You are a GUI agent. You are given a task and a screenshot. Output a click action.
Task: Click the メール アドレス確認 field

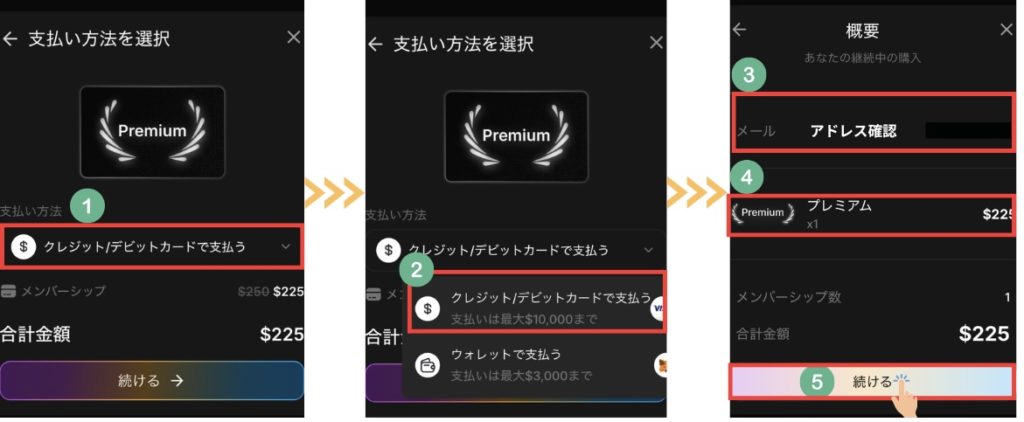(x=874, y=124)
